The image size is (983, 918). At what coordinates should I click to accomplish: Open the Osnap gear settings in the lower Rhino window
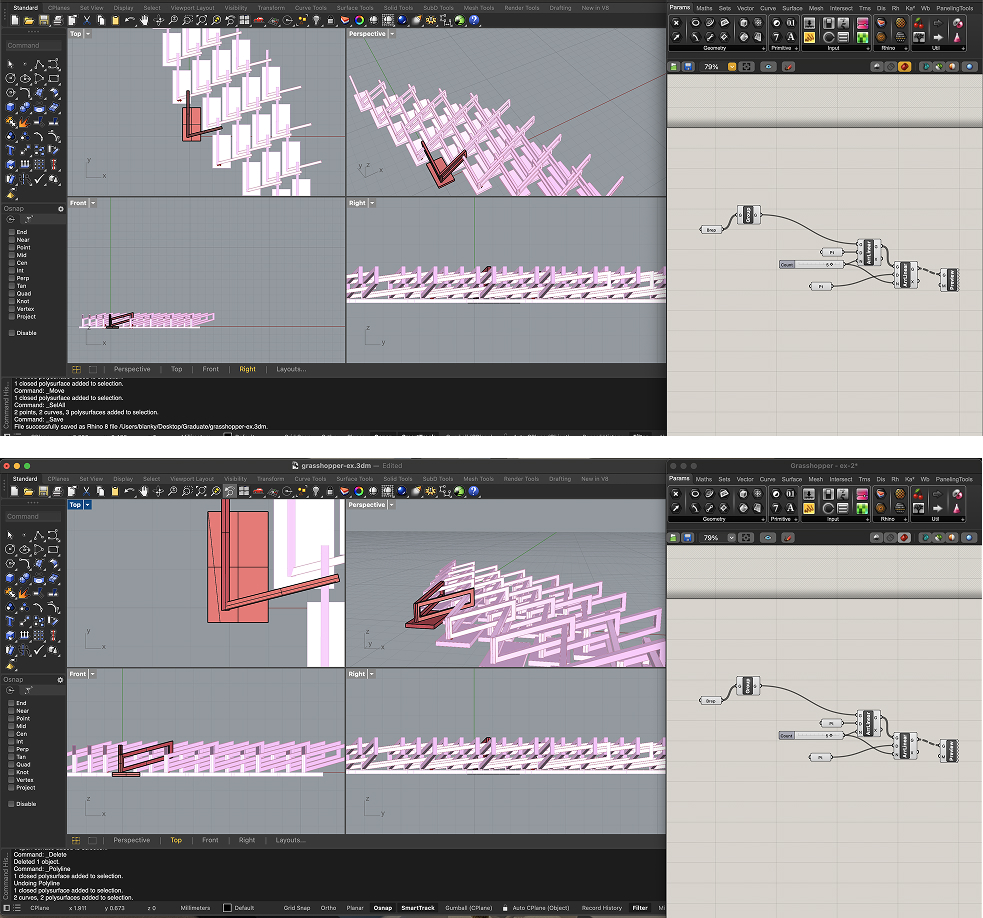[x=60, y=679]
